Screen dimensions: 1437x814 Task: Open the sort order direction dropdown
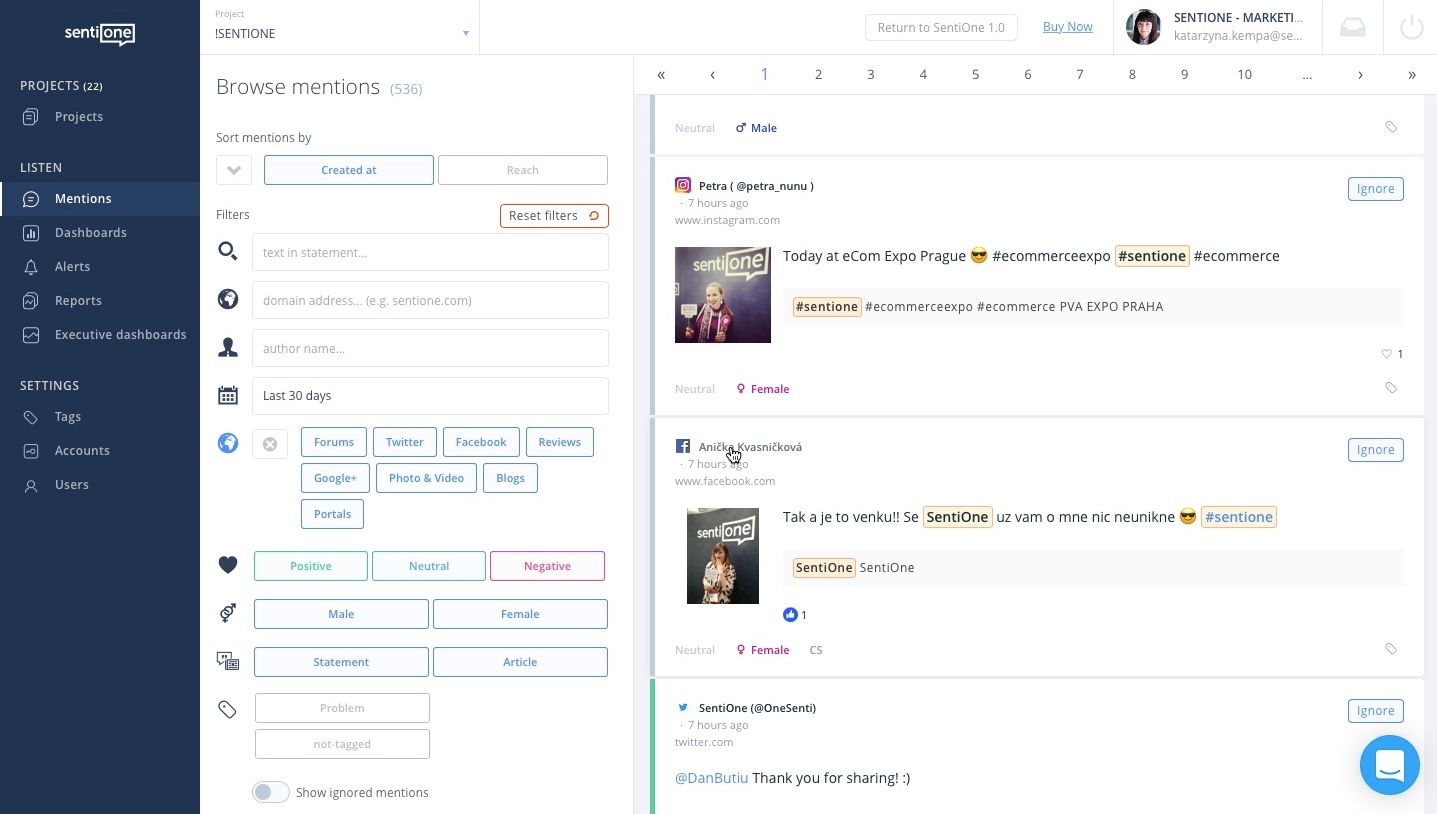click(234, 170)
